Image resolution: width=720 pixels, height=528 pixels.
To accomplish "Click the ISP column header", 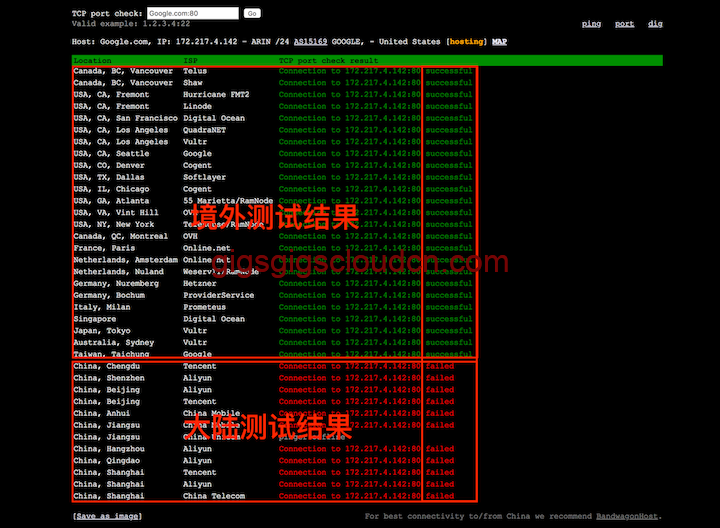I will click(191, 61).
